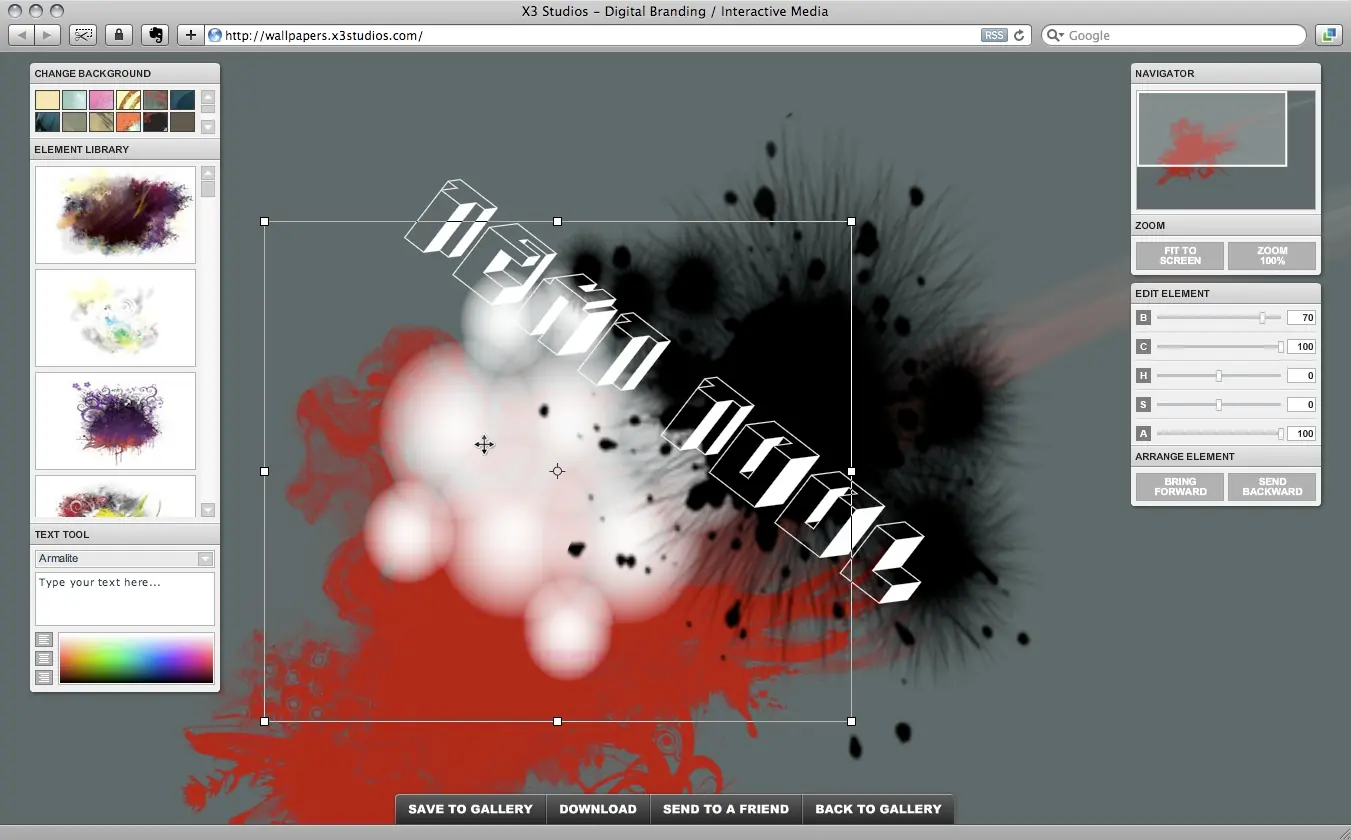Reload the page with the refresh arrow
Image resolution: width=1351 pixels, height=840 pixels.
[1019, 35]
